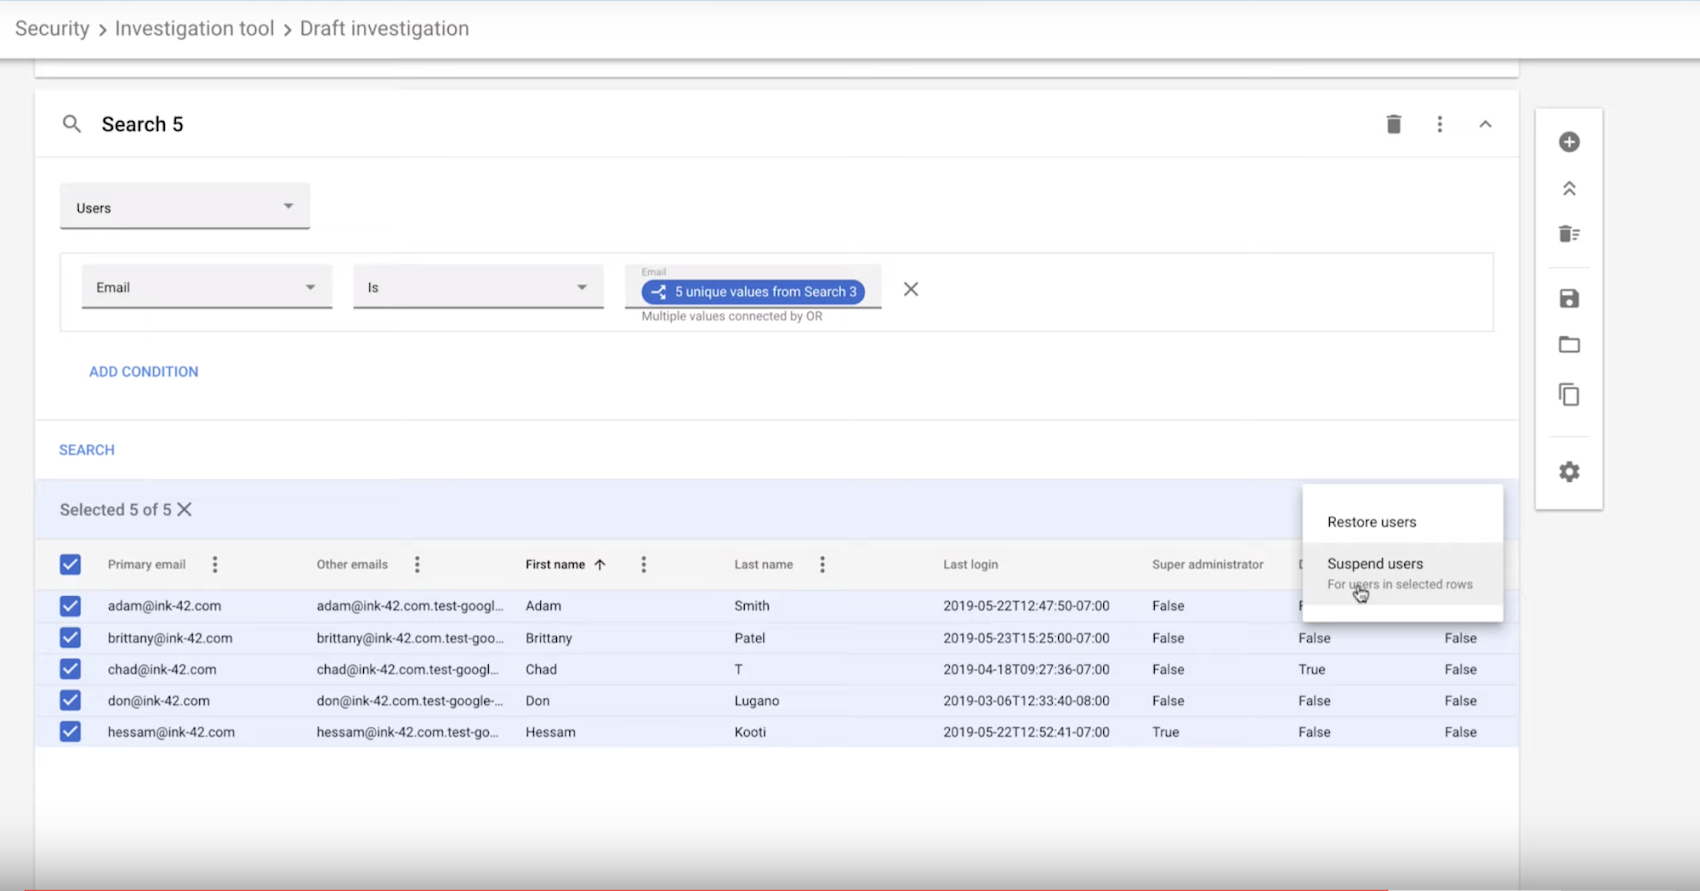The height and width of the screenshot is (891, 1700).
Task: Uncheck the chad@ink-42.com row
Action: coord(70,669)
